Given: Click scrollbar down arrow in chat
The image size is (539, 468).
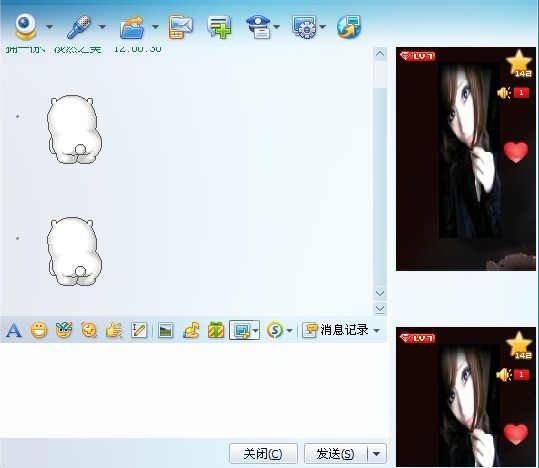Looking at the screenshot, I should 380,293.
